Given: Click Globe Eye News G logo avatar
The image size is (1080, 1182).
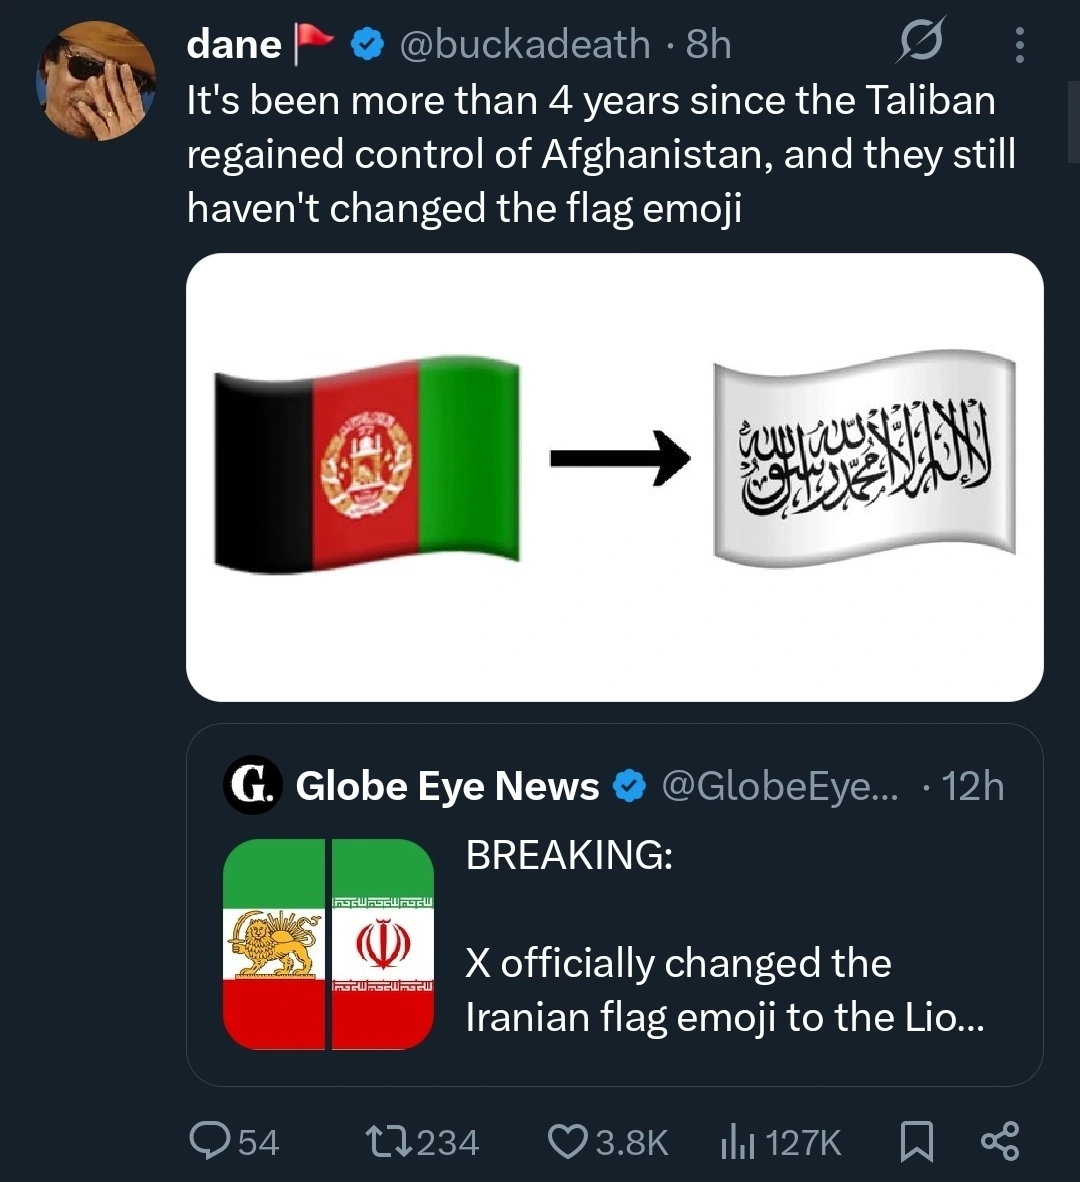Looking at the screenshot, I should click(x=251, y=785).
